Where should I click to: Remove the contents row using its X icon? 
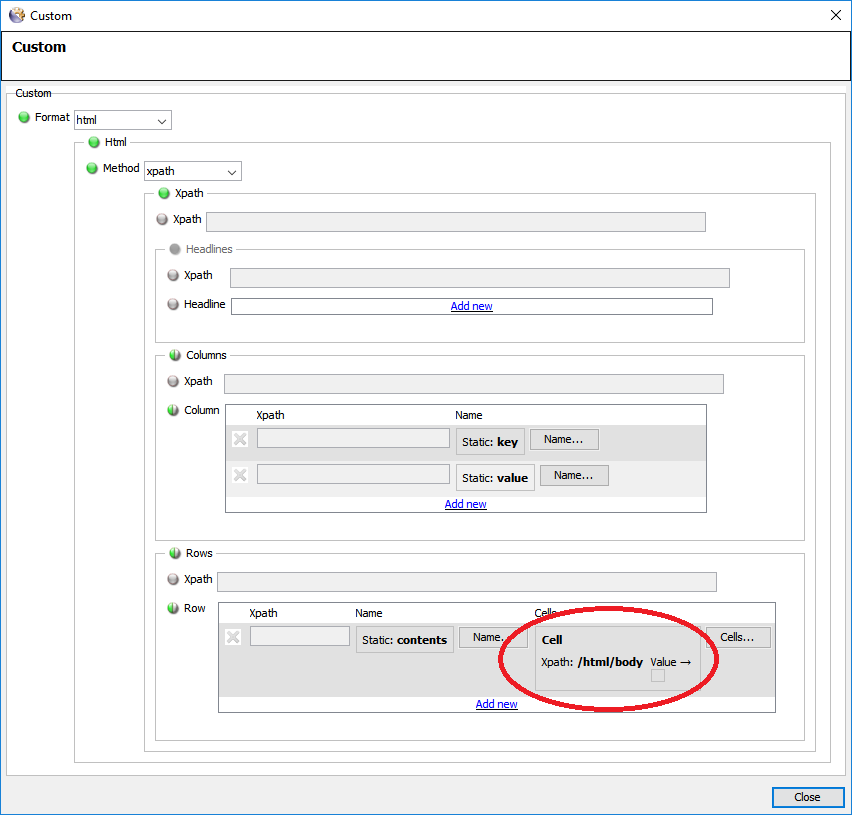coord(233,637)
